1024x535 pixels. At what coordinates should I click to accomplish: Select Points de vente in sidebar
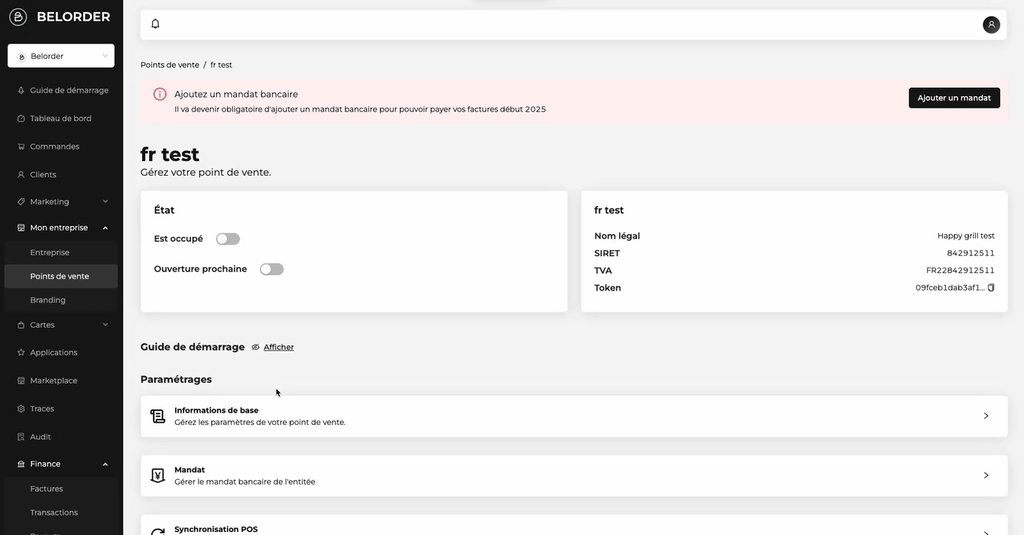click(61, 276)
